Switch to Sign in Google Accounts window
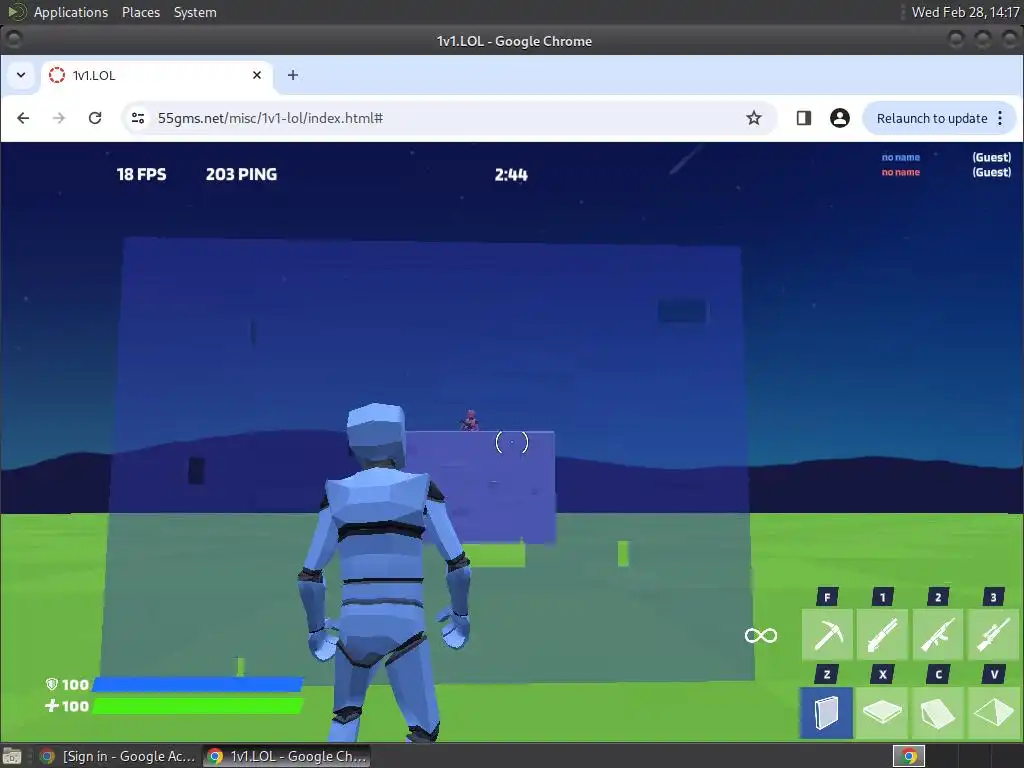This screenshot has height=768, width=1024. (x=118, y=756)
